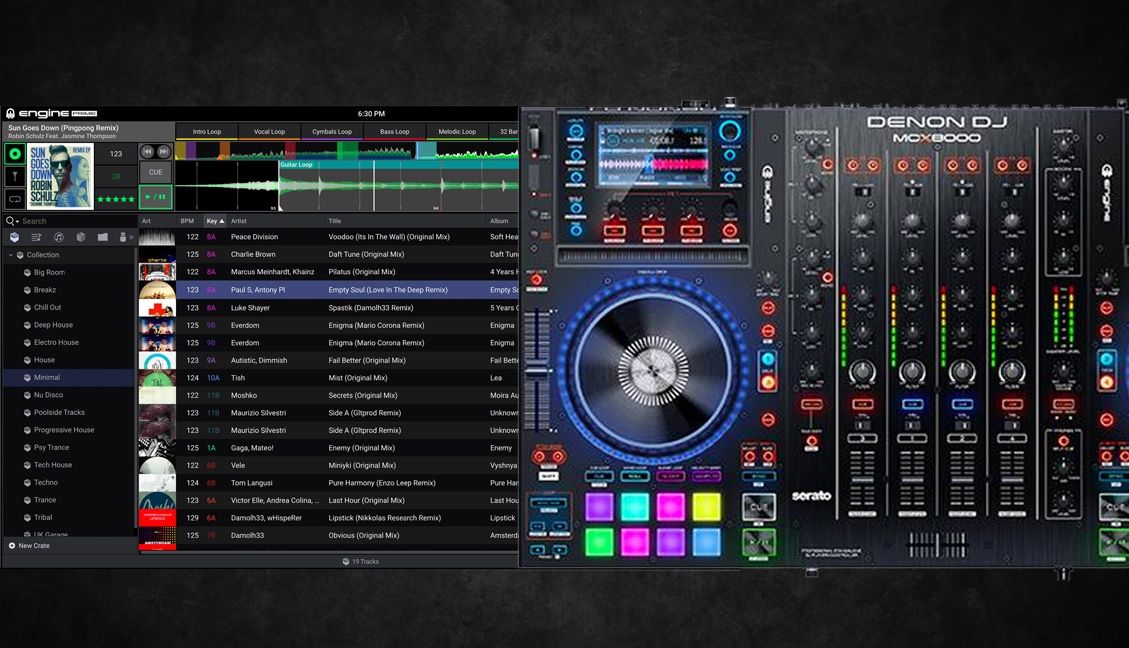1129x648 pixels.
Task: Open the Trance crate
Action: click(45, 500)
